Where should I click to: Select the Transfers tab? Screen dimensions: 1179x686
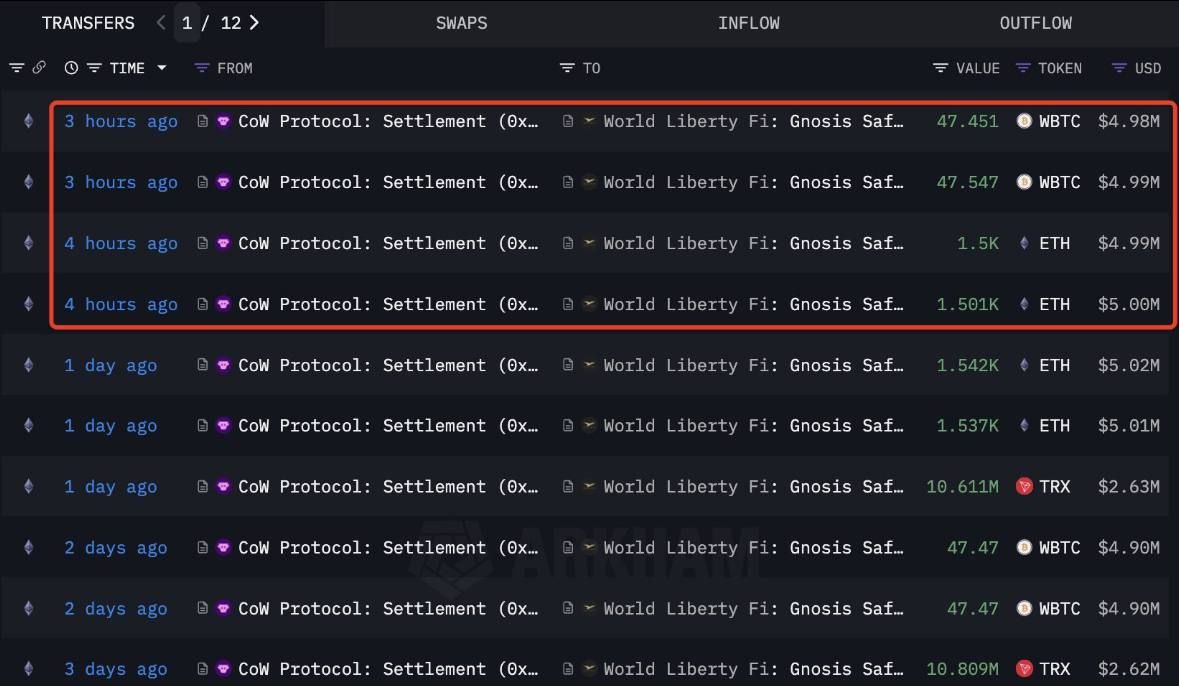[88, 23]
